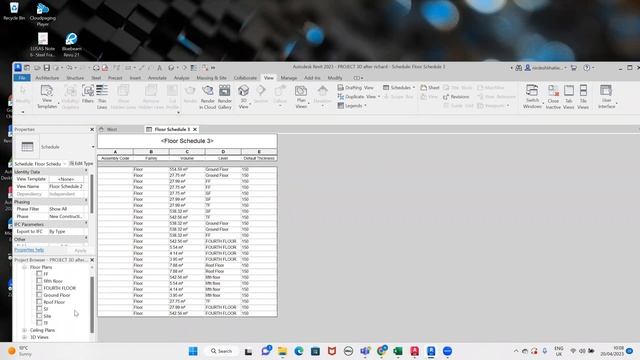This screenshot has width=640, height=360.
Task: Create a new Sheet
Action: [430, 88]
